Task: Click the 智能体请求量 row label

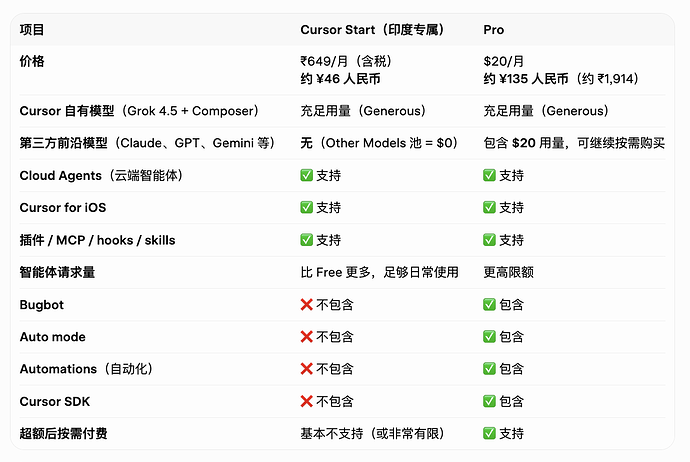Action: tap(57, 272)
